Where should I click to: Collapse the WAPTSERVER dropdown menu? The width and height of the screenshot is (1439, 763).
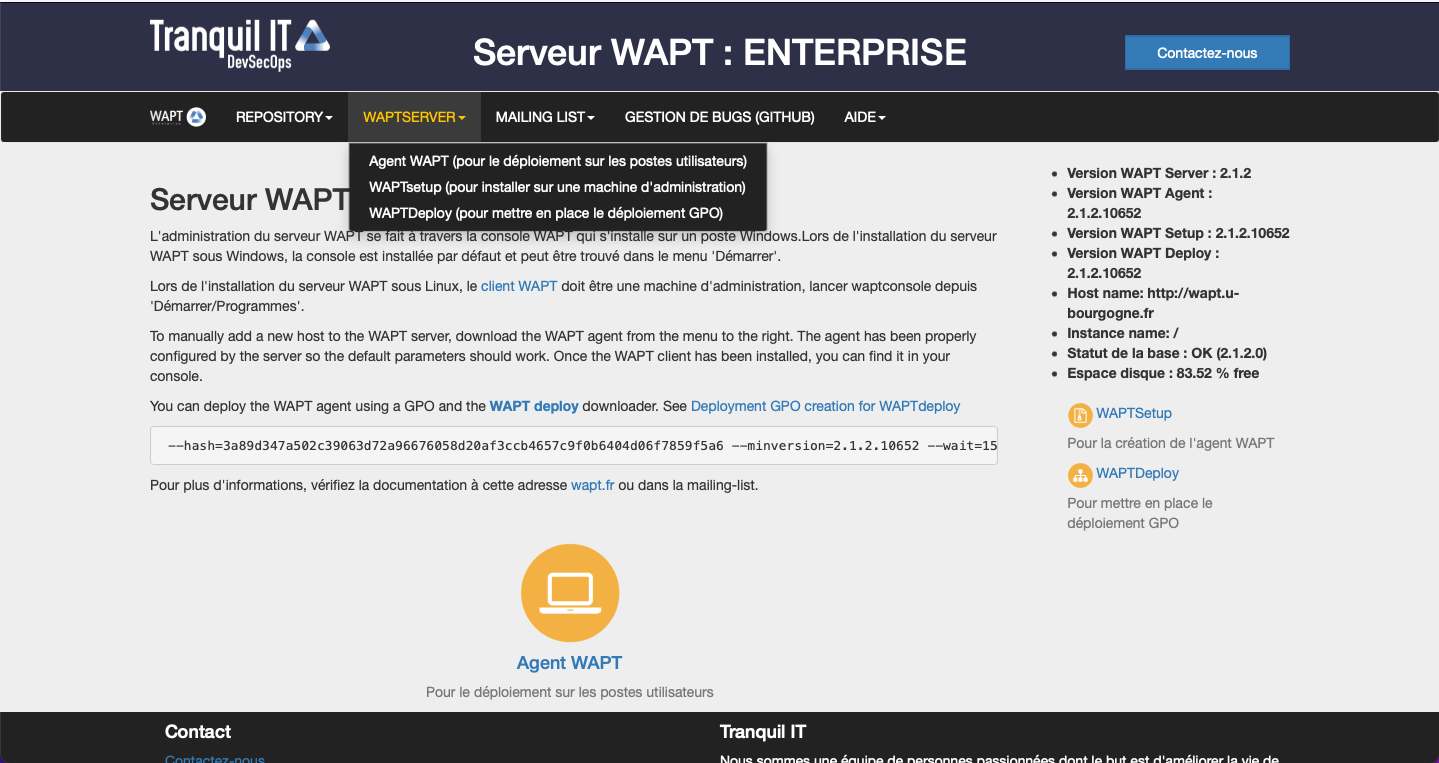pyautogui.click(x=414, y=117)
